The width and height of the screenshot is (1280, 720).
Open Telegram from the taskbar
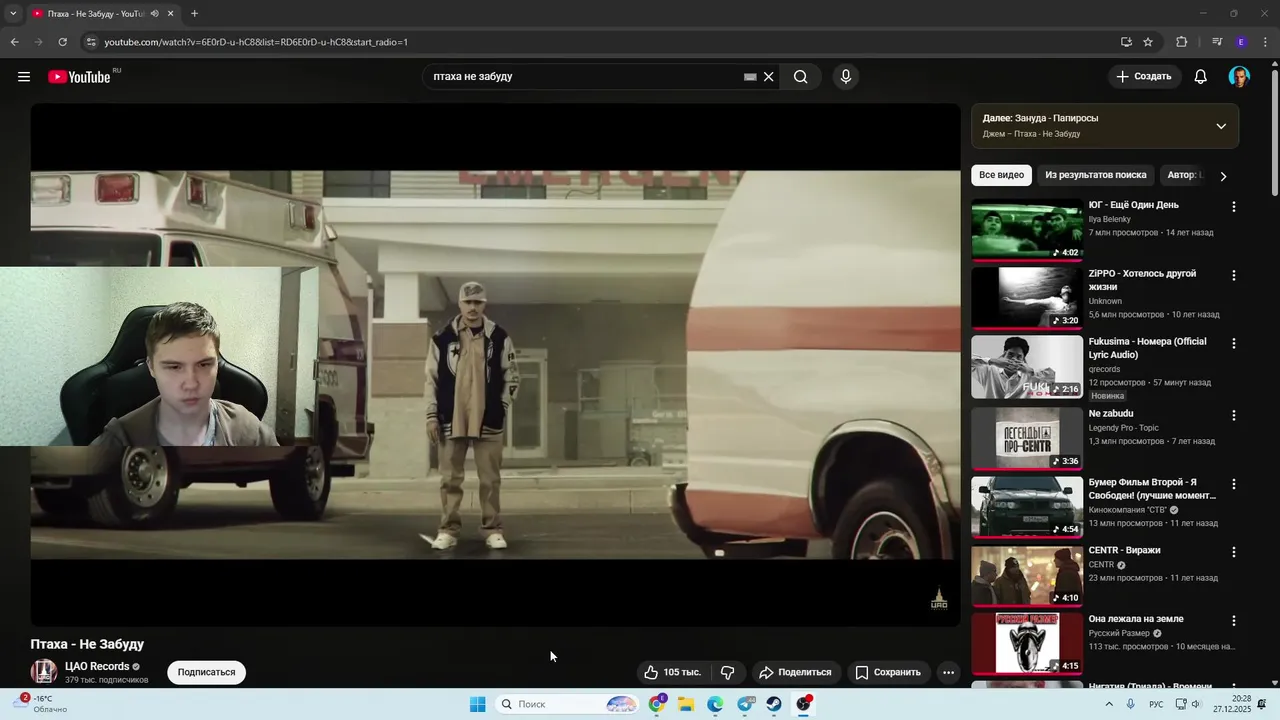point(745,704)
